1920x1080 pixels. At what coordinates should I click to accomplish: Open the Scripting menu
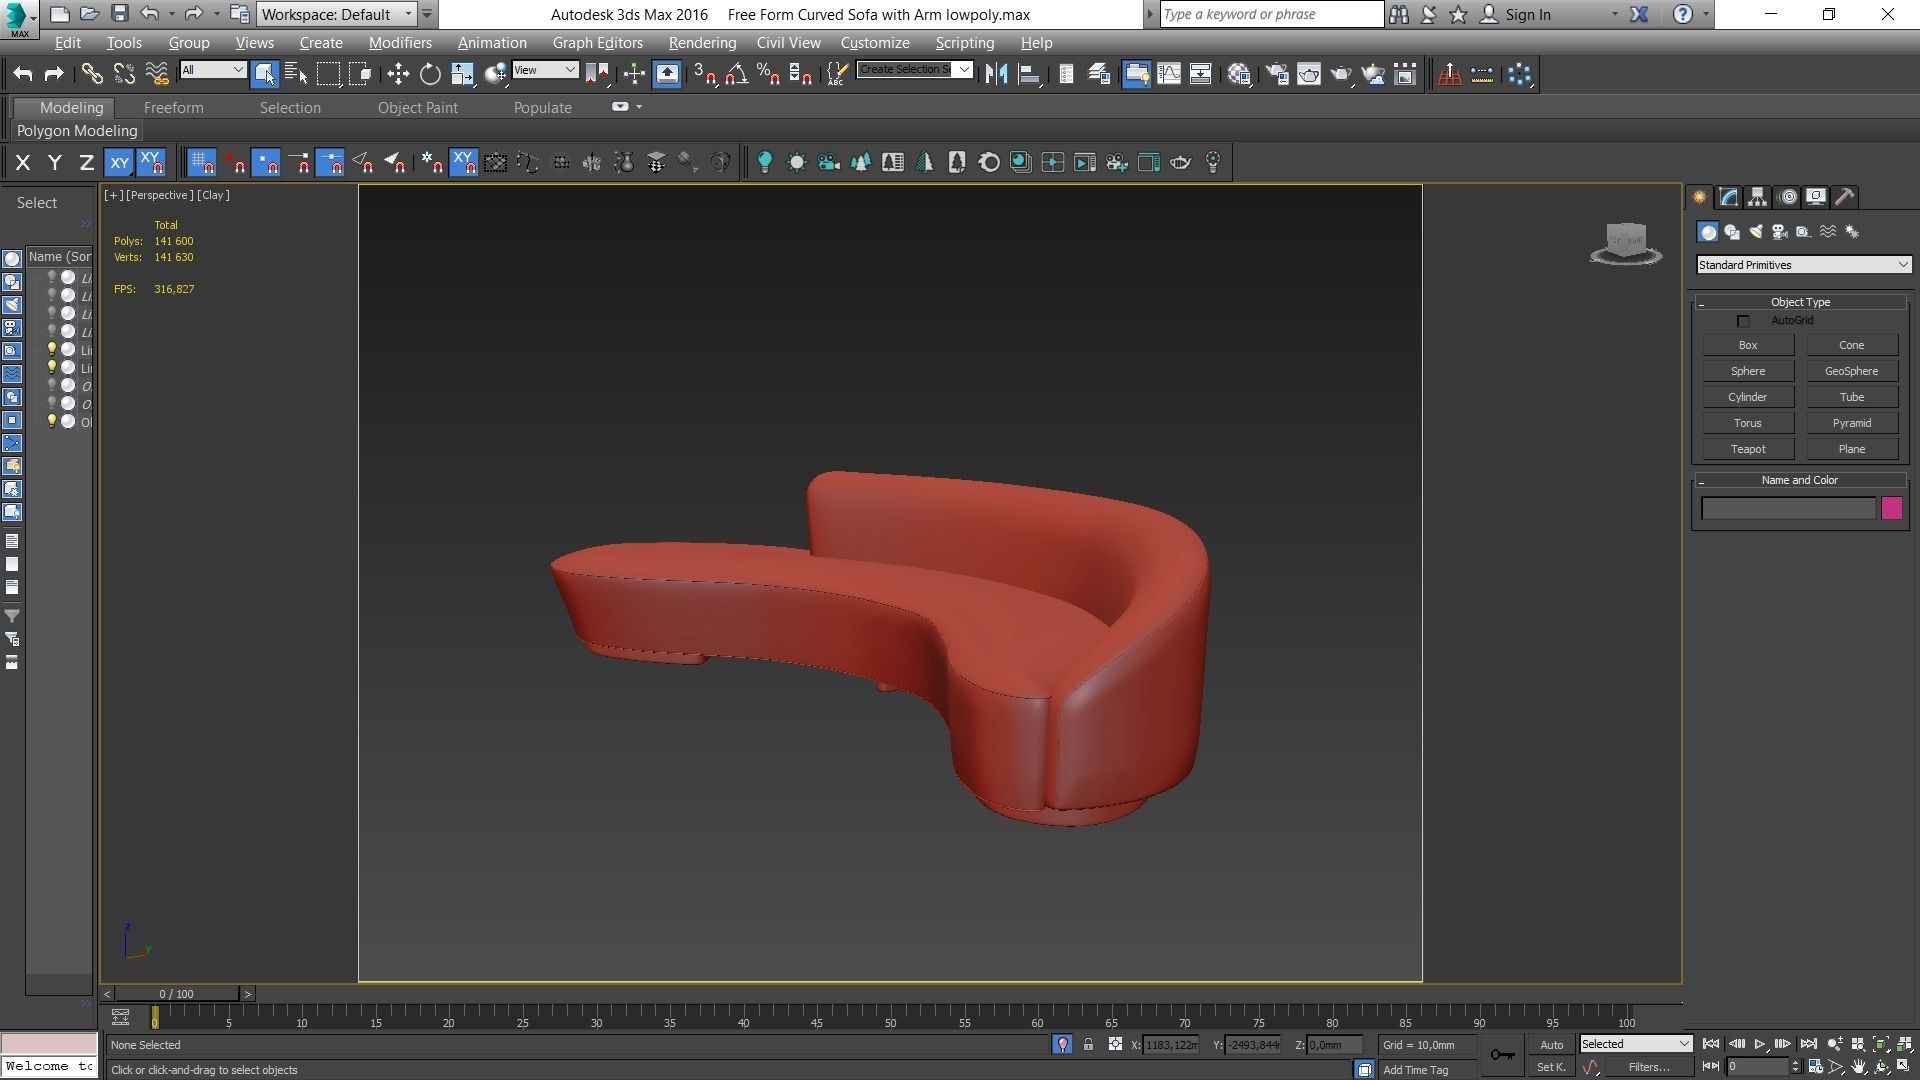964,43
